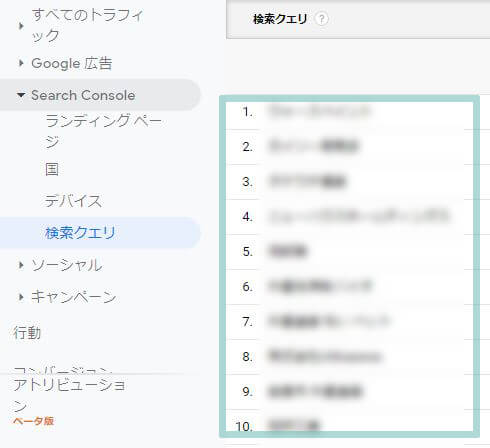Click the help icon beside 検索クエリ header
Image resolution: width=490 pixels, height=448 pixels.
pyautogui.click(x=321, y=19)
